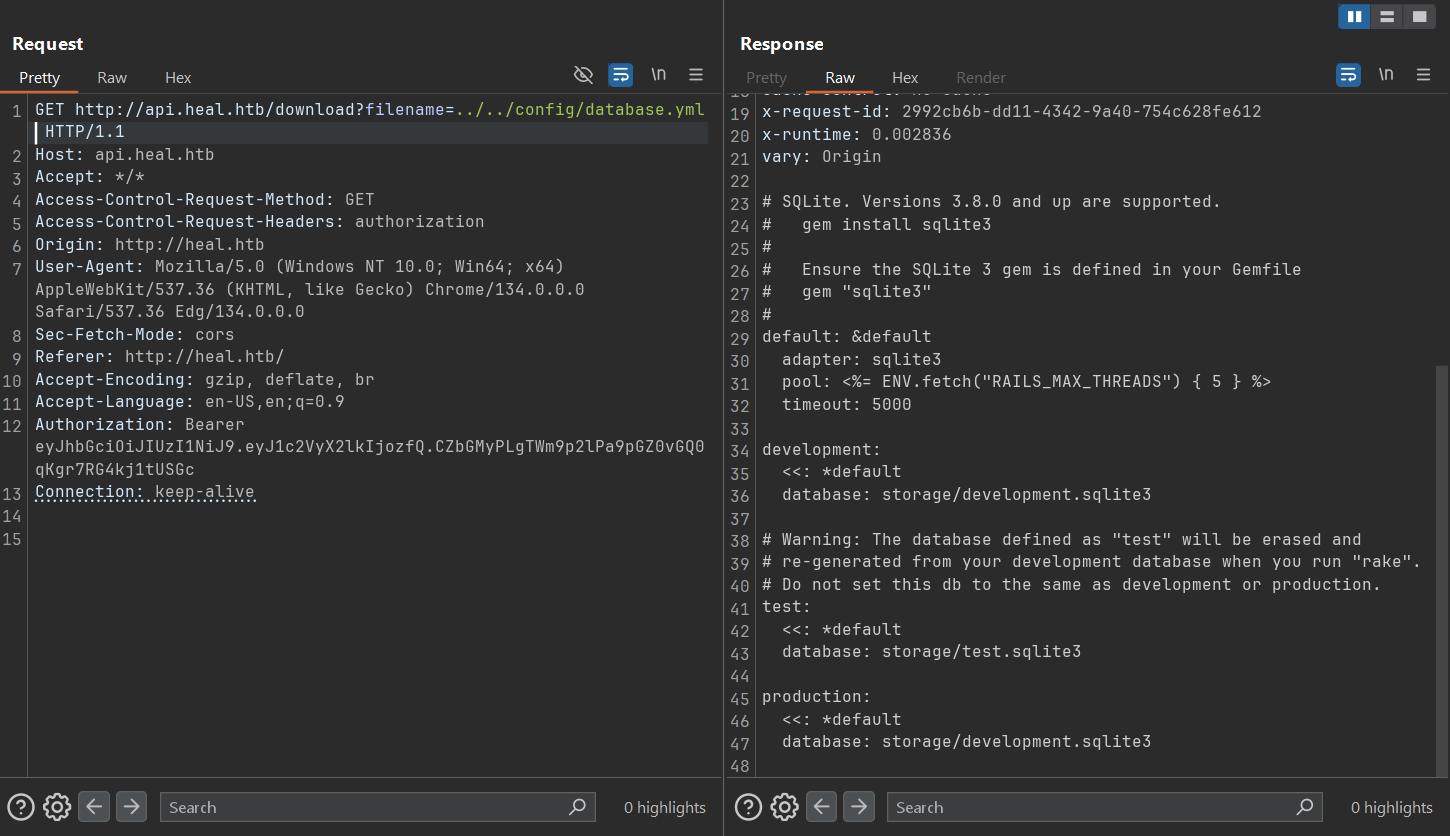The image size is (1450, 836).
Task: Go to previous match in Response search
Action: (x=821, y=806)
